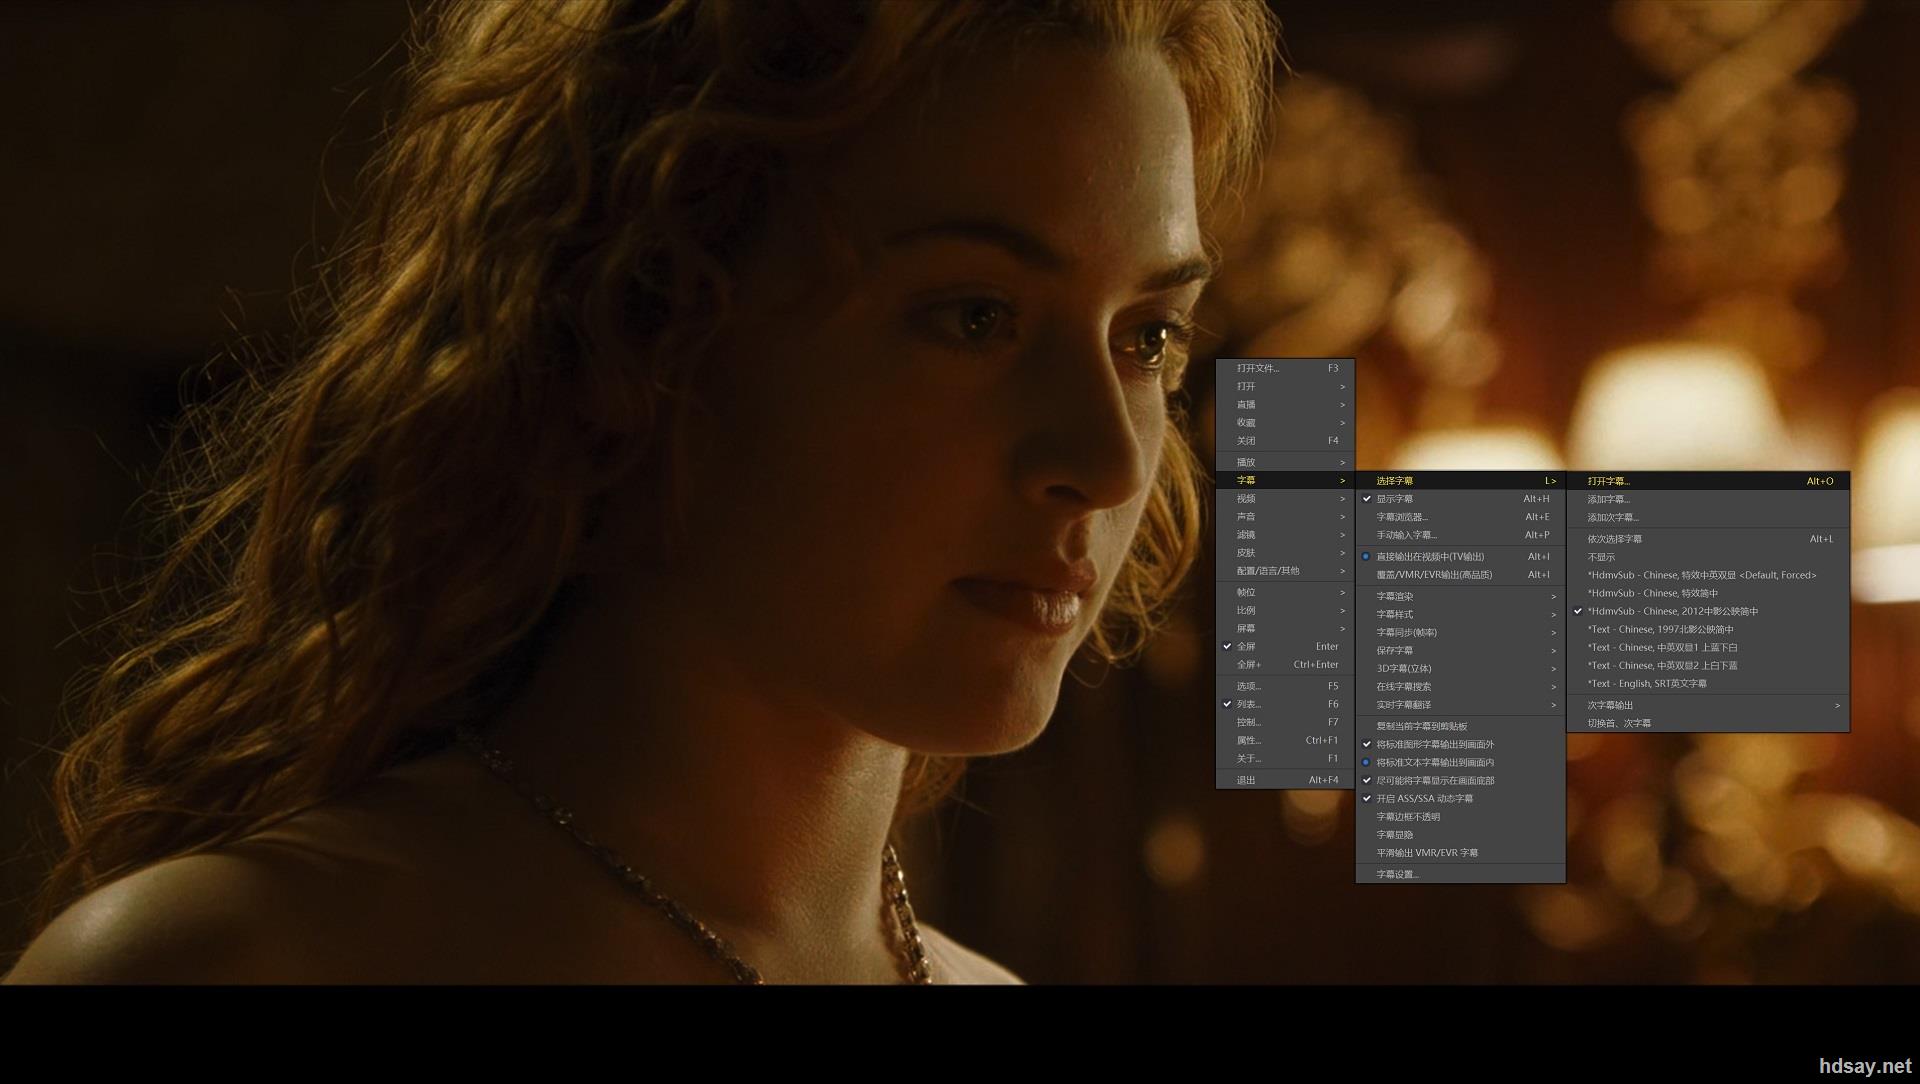Click 切换首、次字幕 entry
Image resolution: width=1920 pixels, height=1084 pixels.
pos(1708,723)
